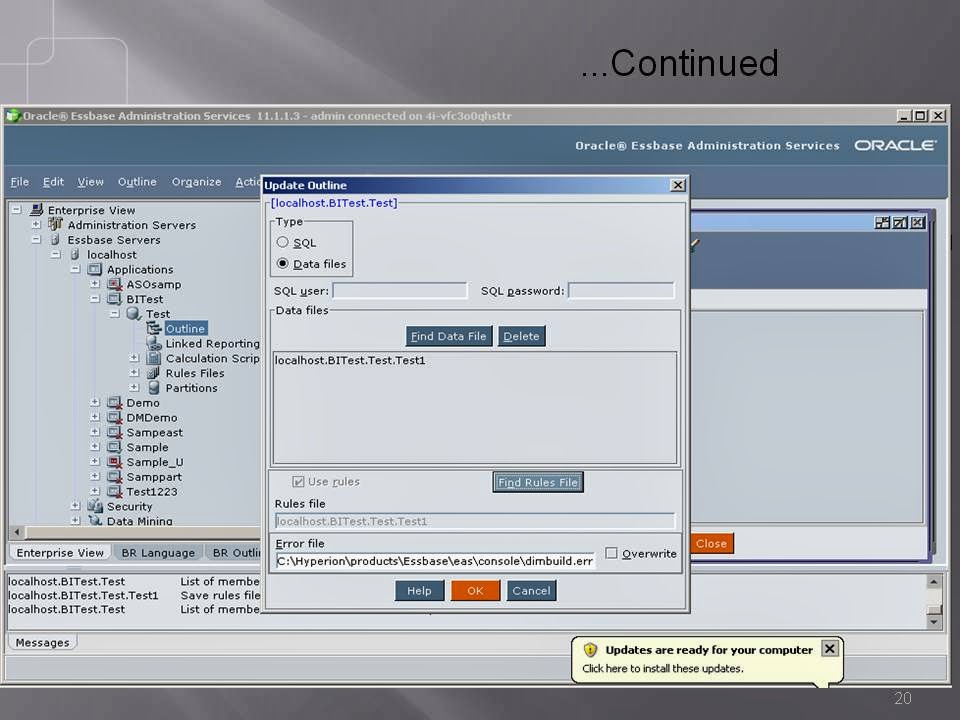Open the Edit menu

[53, 182]
